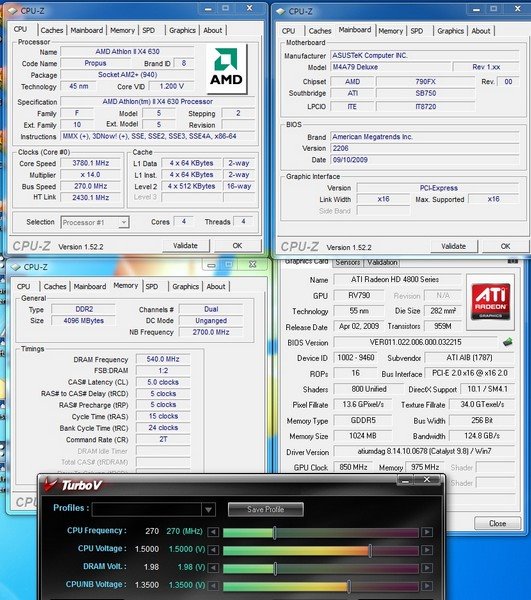
Task: Click Save Profile in TurboV
Action: pos(266,509)
